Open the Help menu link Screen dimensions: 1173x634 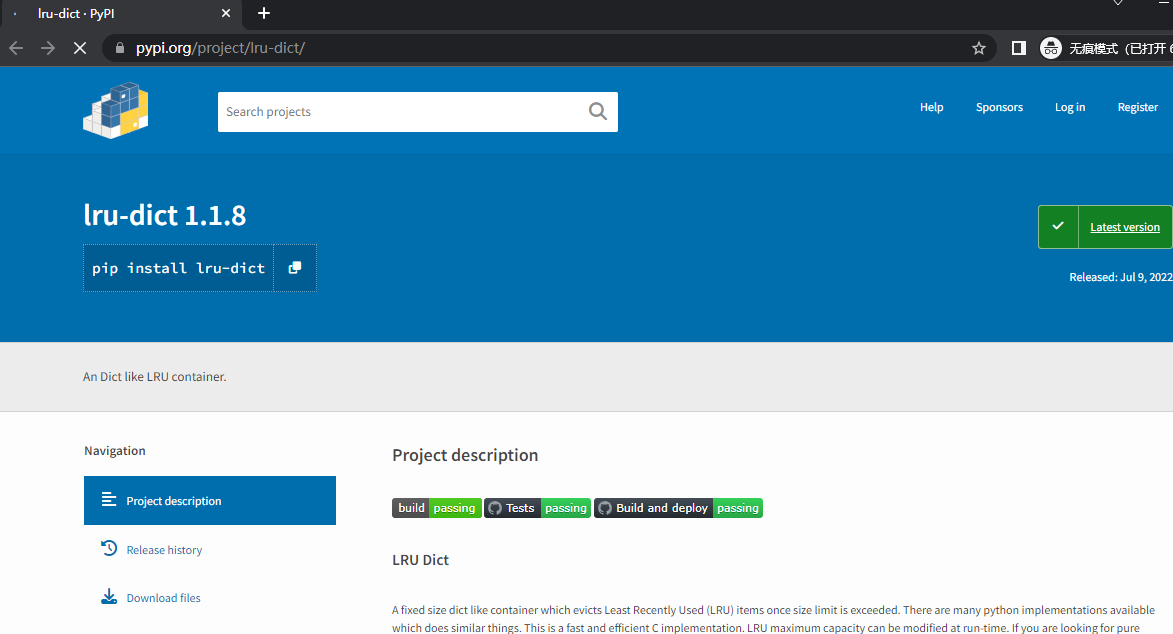[x=931, y=107]
